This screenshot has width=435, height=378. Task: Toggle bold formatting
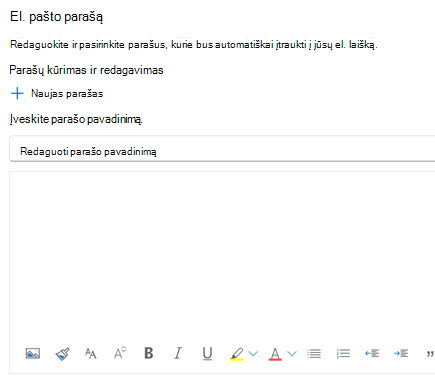click(x=149, y=353)
